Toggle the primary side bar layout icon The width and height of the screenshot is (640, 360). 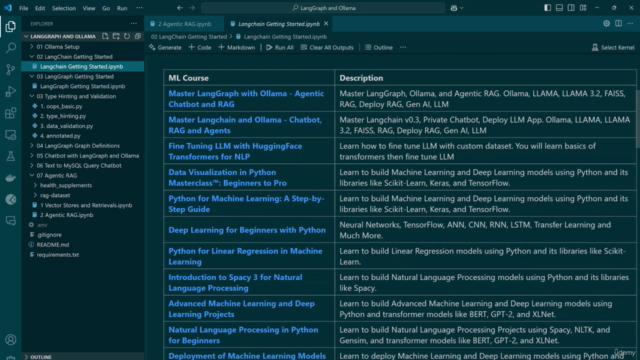tap(547, 8)
